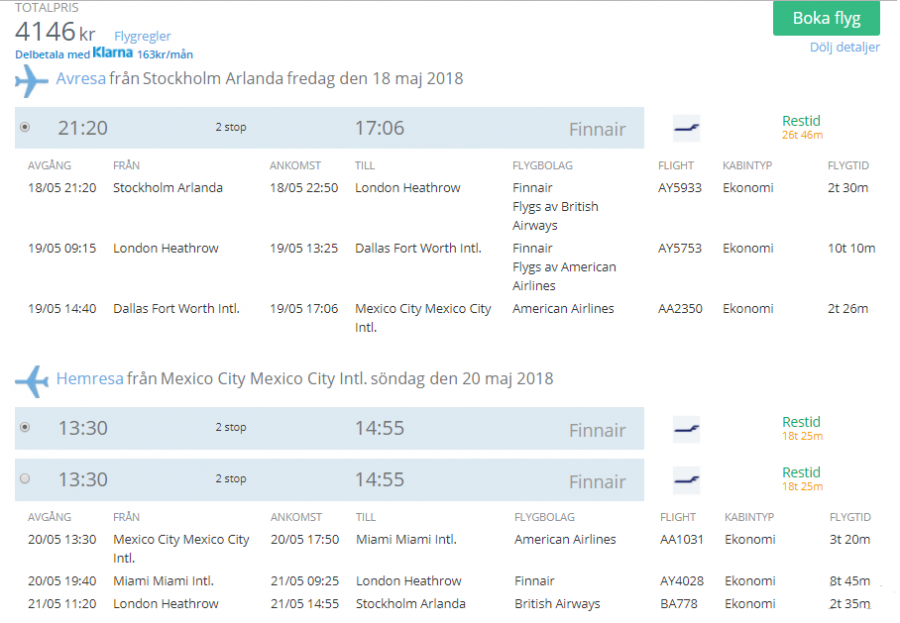Open the Flygregler link

(142, 36)
